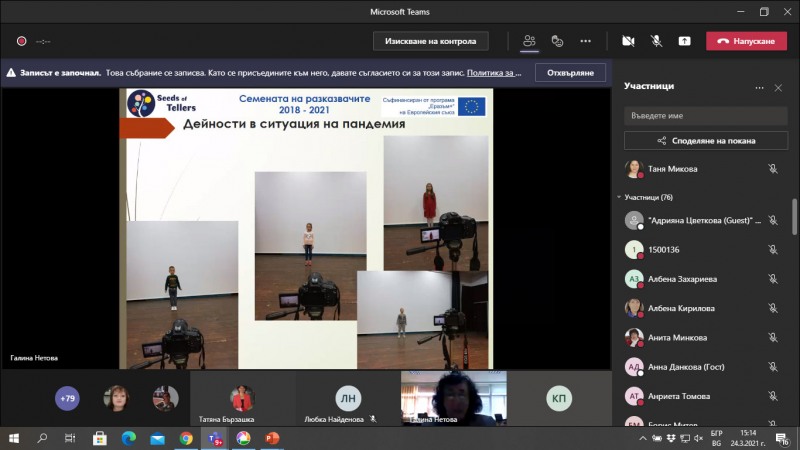Close the Участници panel
The height and width of the screenshot is (450, 800).
(778, 88)
